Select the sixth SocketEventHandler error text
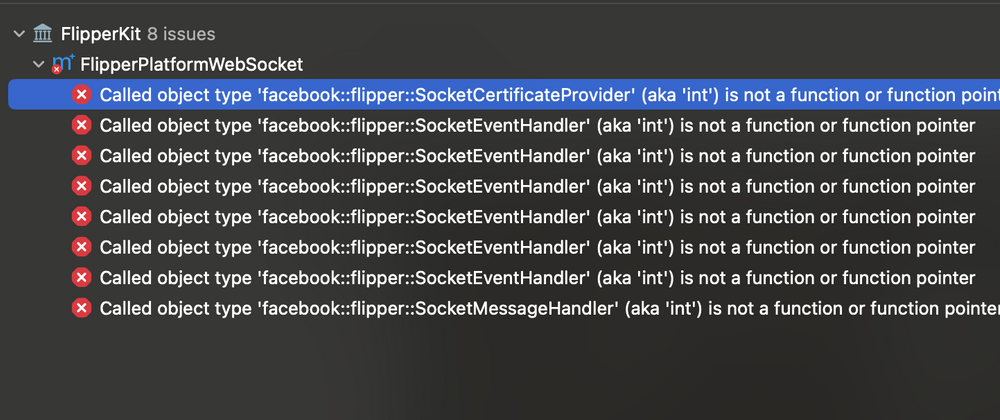This screenshot has width=1000, height=420. pyautogui.click(x=537, y=277)
